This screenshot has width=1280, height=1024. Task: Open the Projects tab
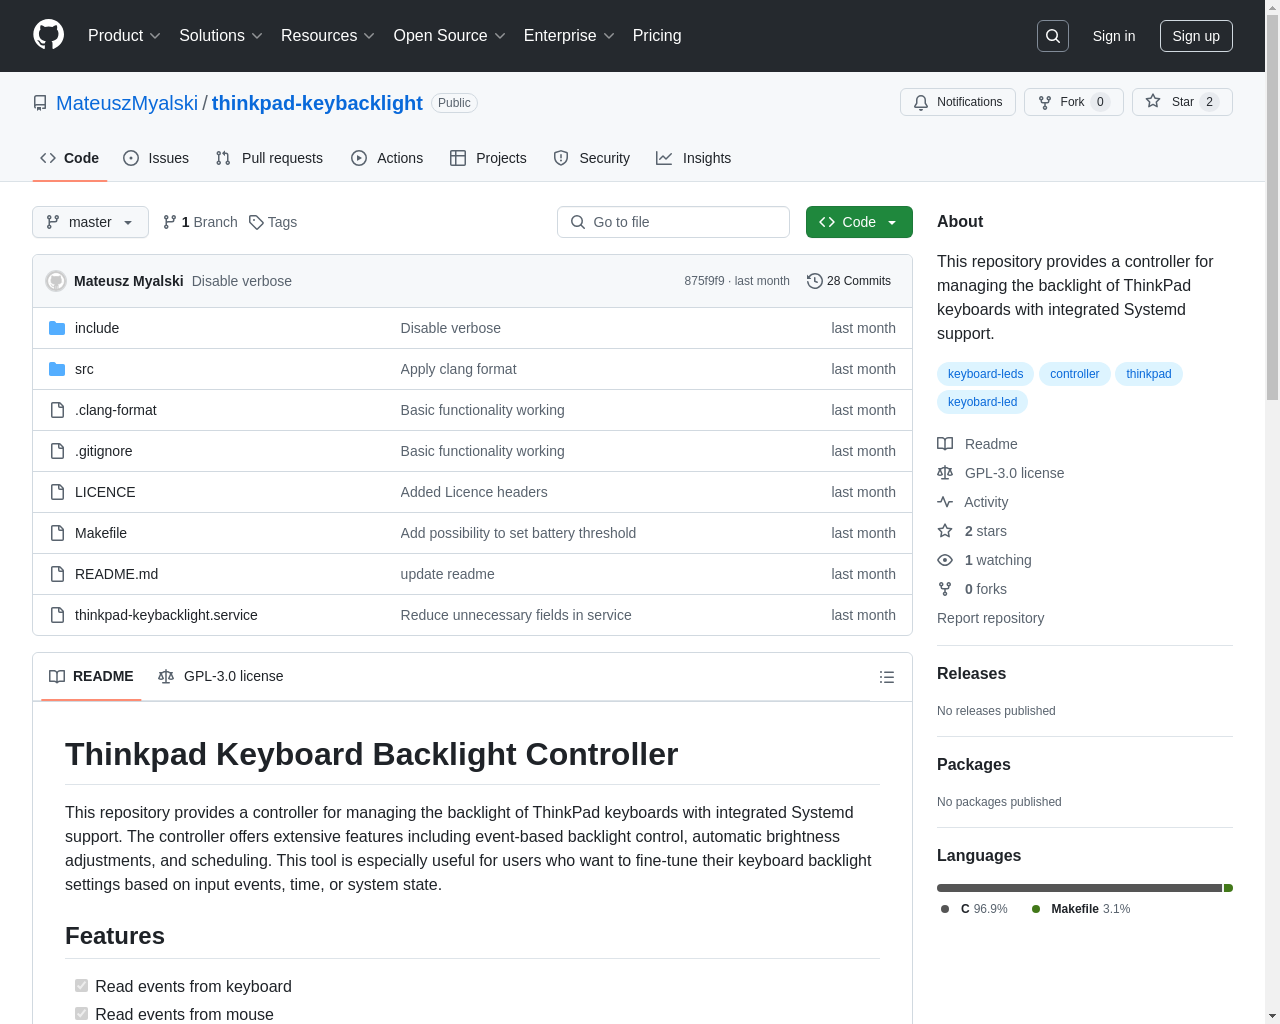point(488,158)
